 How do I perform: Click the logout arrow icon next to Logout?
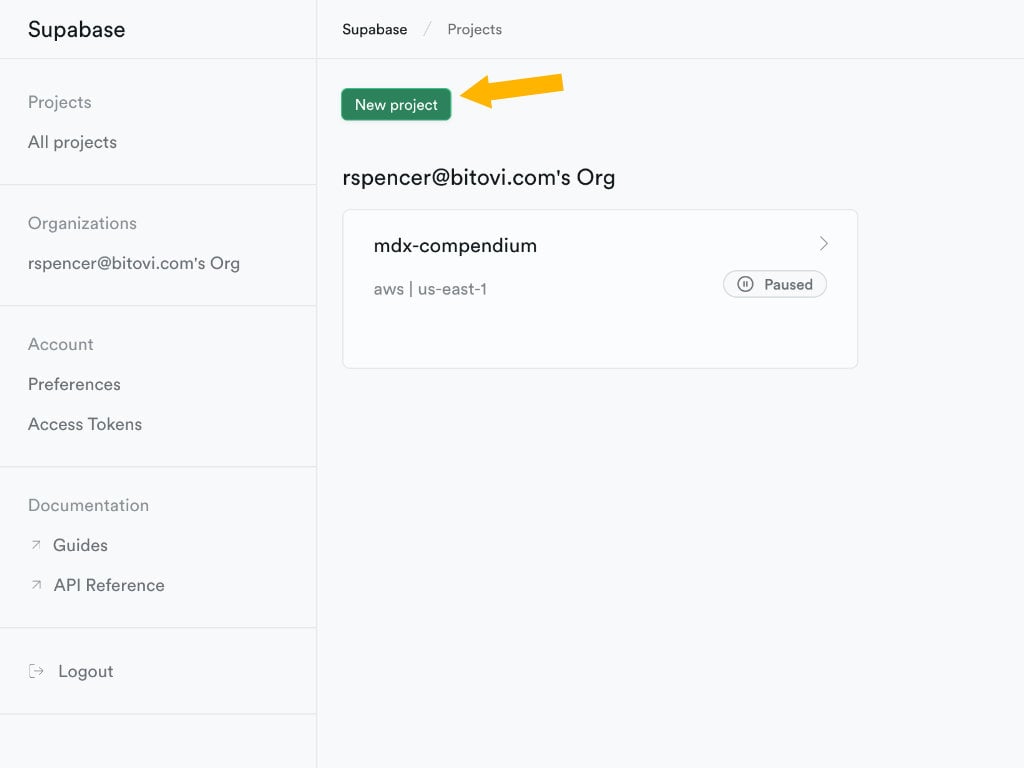tap(36, 671)
